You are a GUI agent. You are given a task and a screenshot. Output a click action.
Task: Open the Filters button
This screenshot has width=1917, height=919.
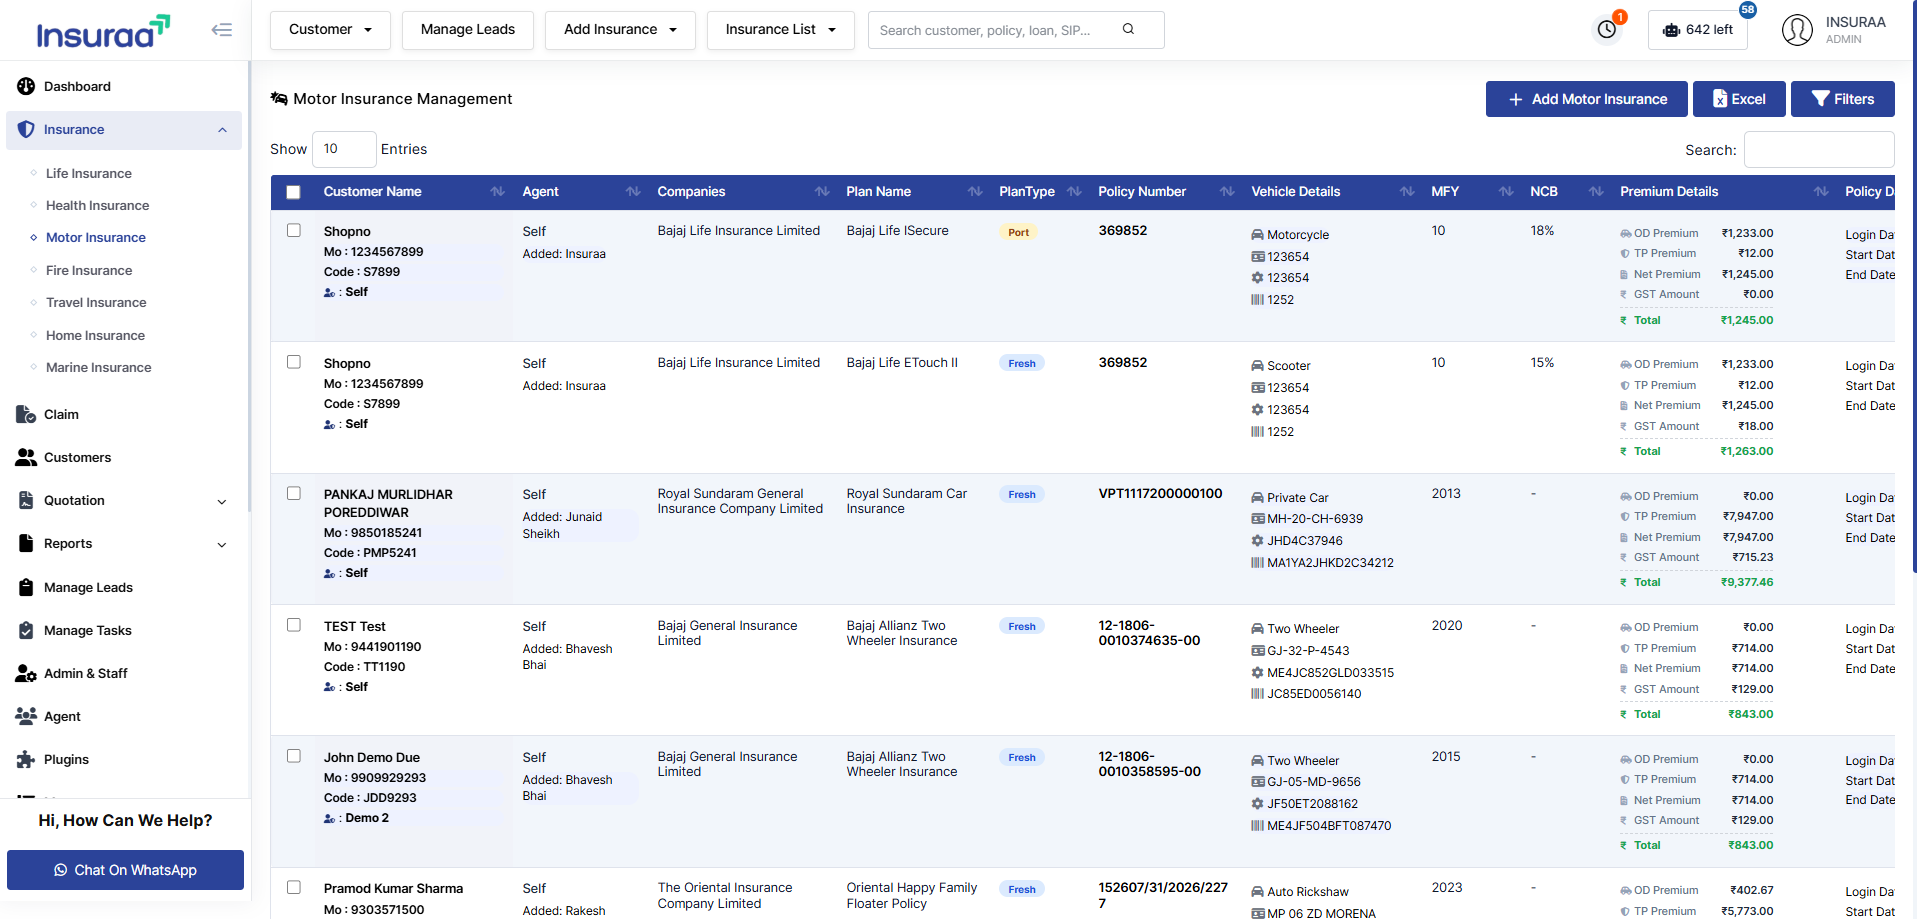[x=1842, y=99]
